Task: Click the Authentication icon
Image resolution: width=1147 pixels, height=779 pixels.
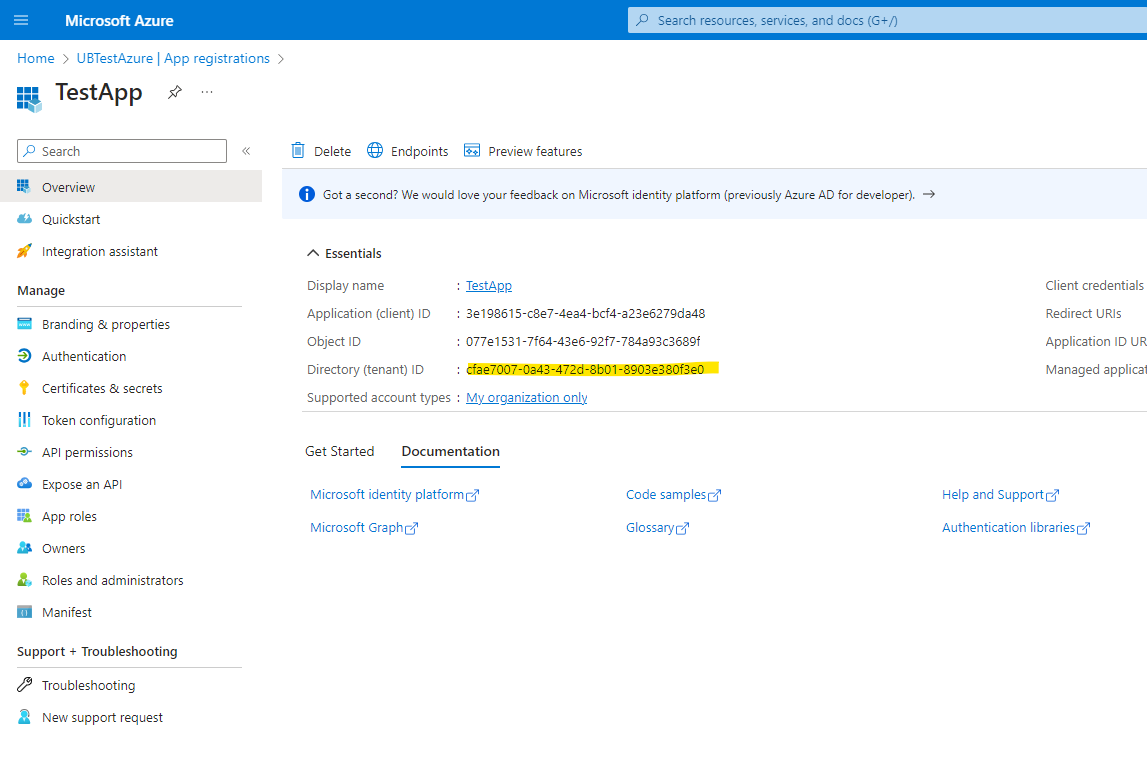Action: (x=24, y=355)
